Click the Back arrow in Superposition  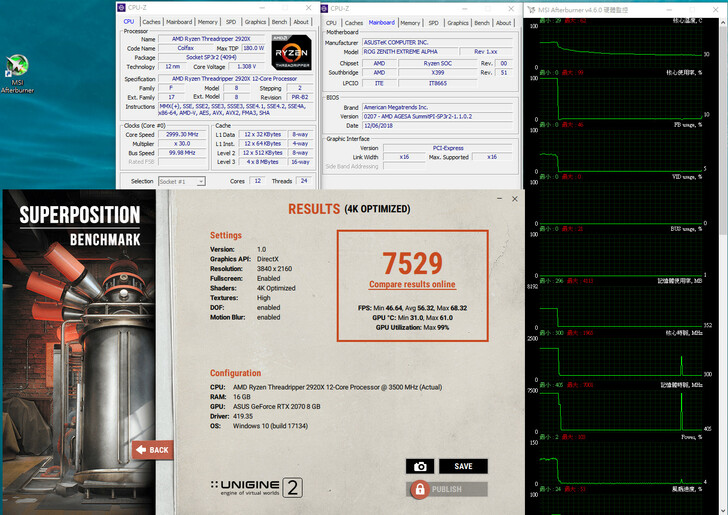point(152,450)
